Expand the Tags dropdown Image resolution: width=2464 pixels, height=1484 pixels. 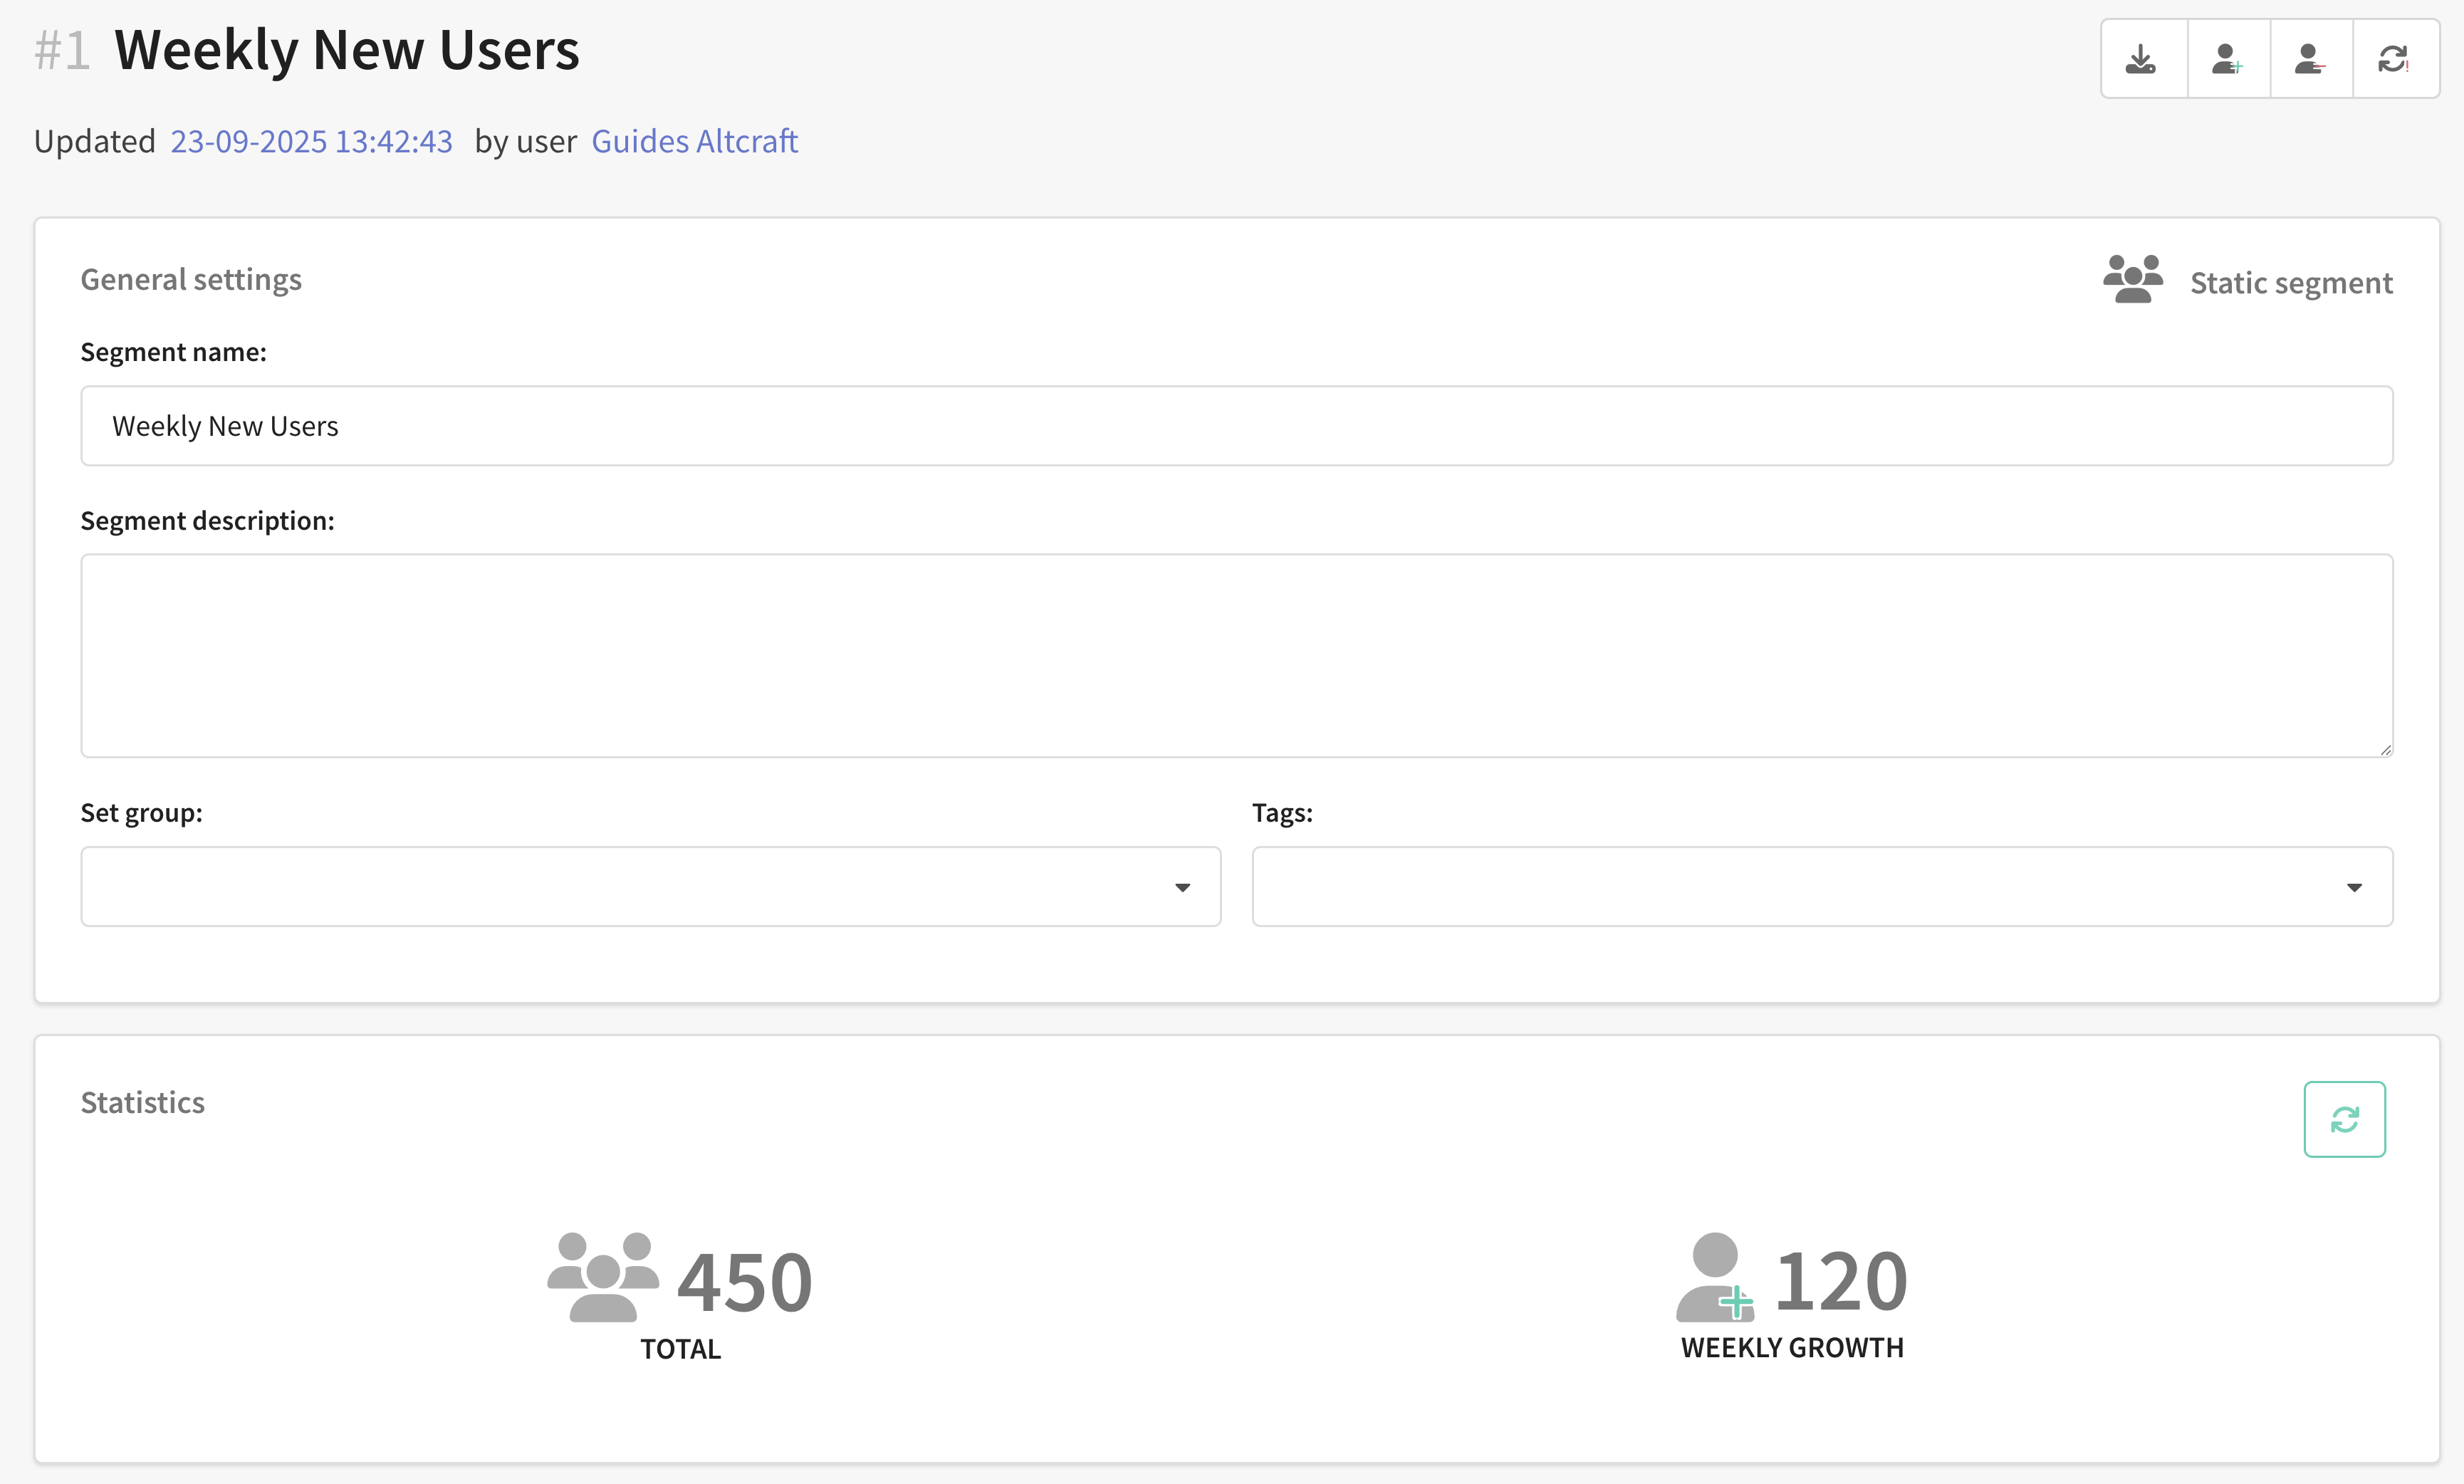click(1821, 887)
